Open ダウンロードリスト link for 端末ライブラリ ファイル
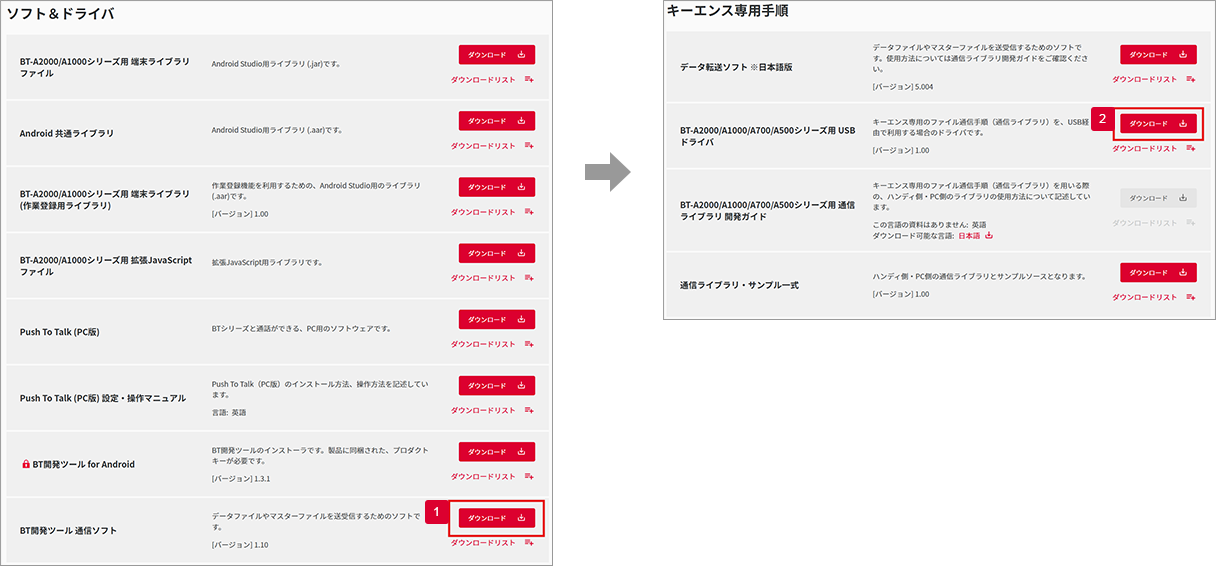Screen dimensions: 1216x566 (x=483, y=80)
